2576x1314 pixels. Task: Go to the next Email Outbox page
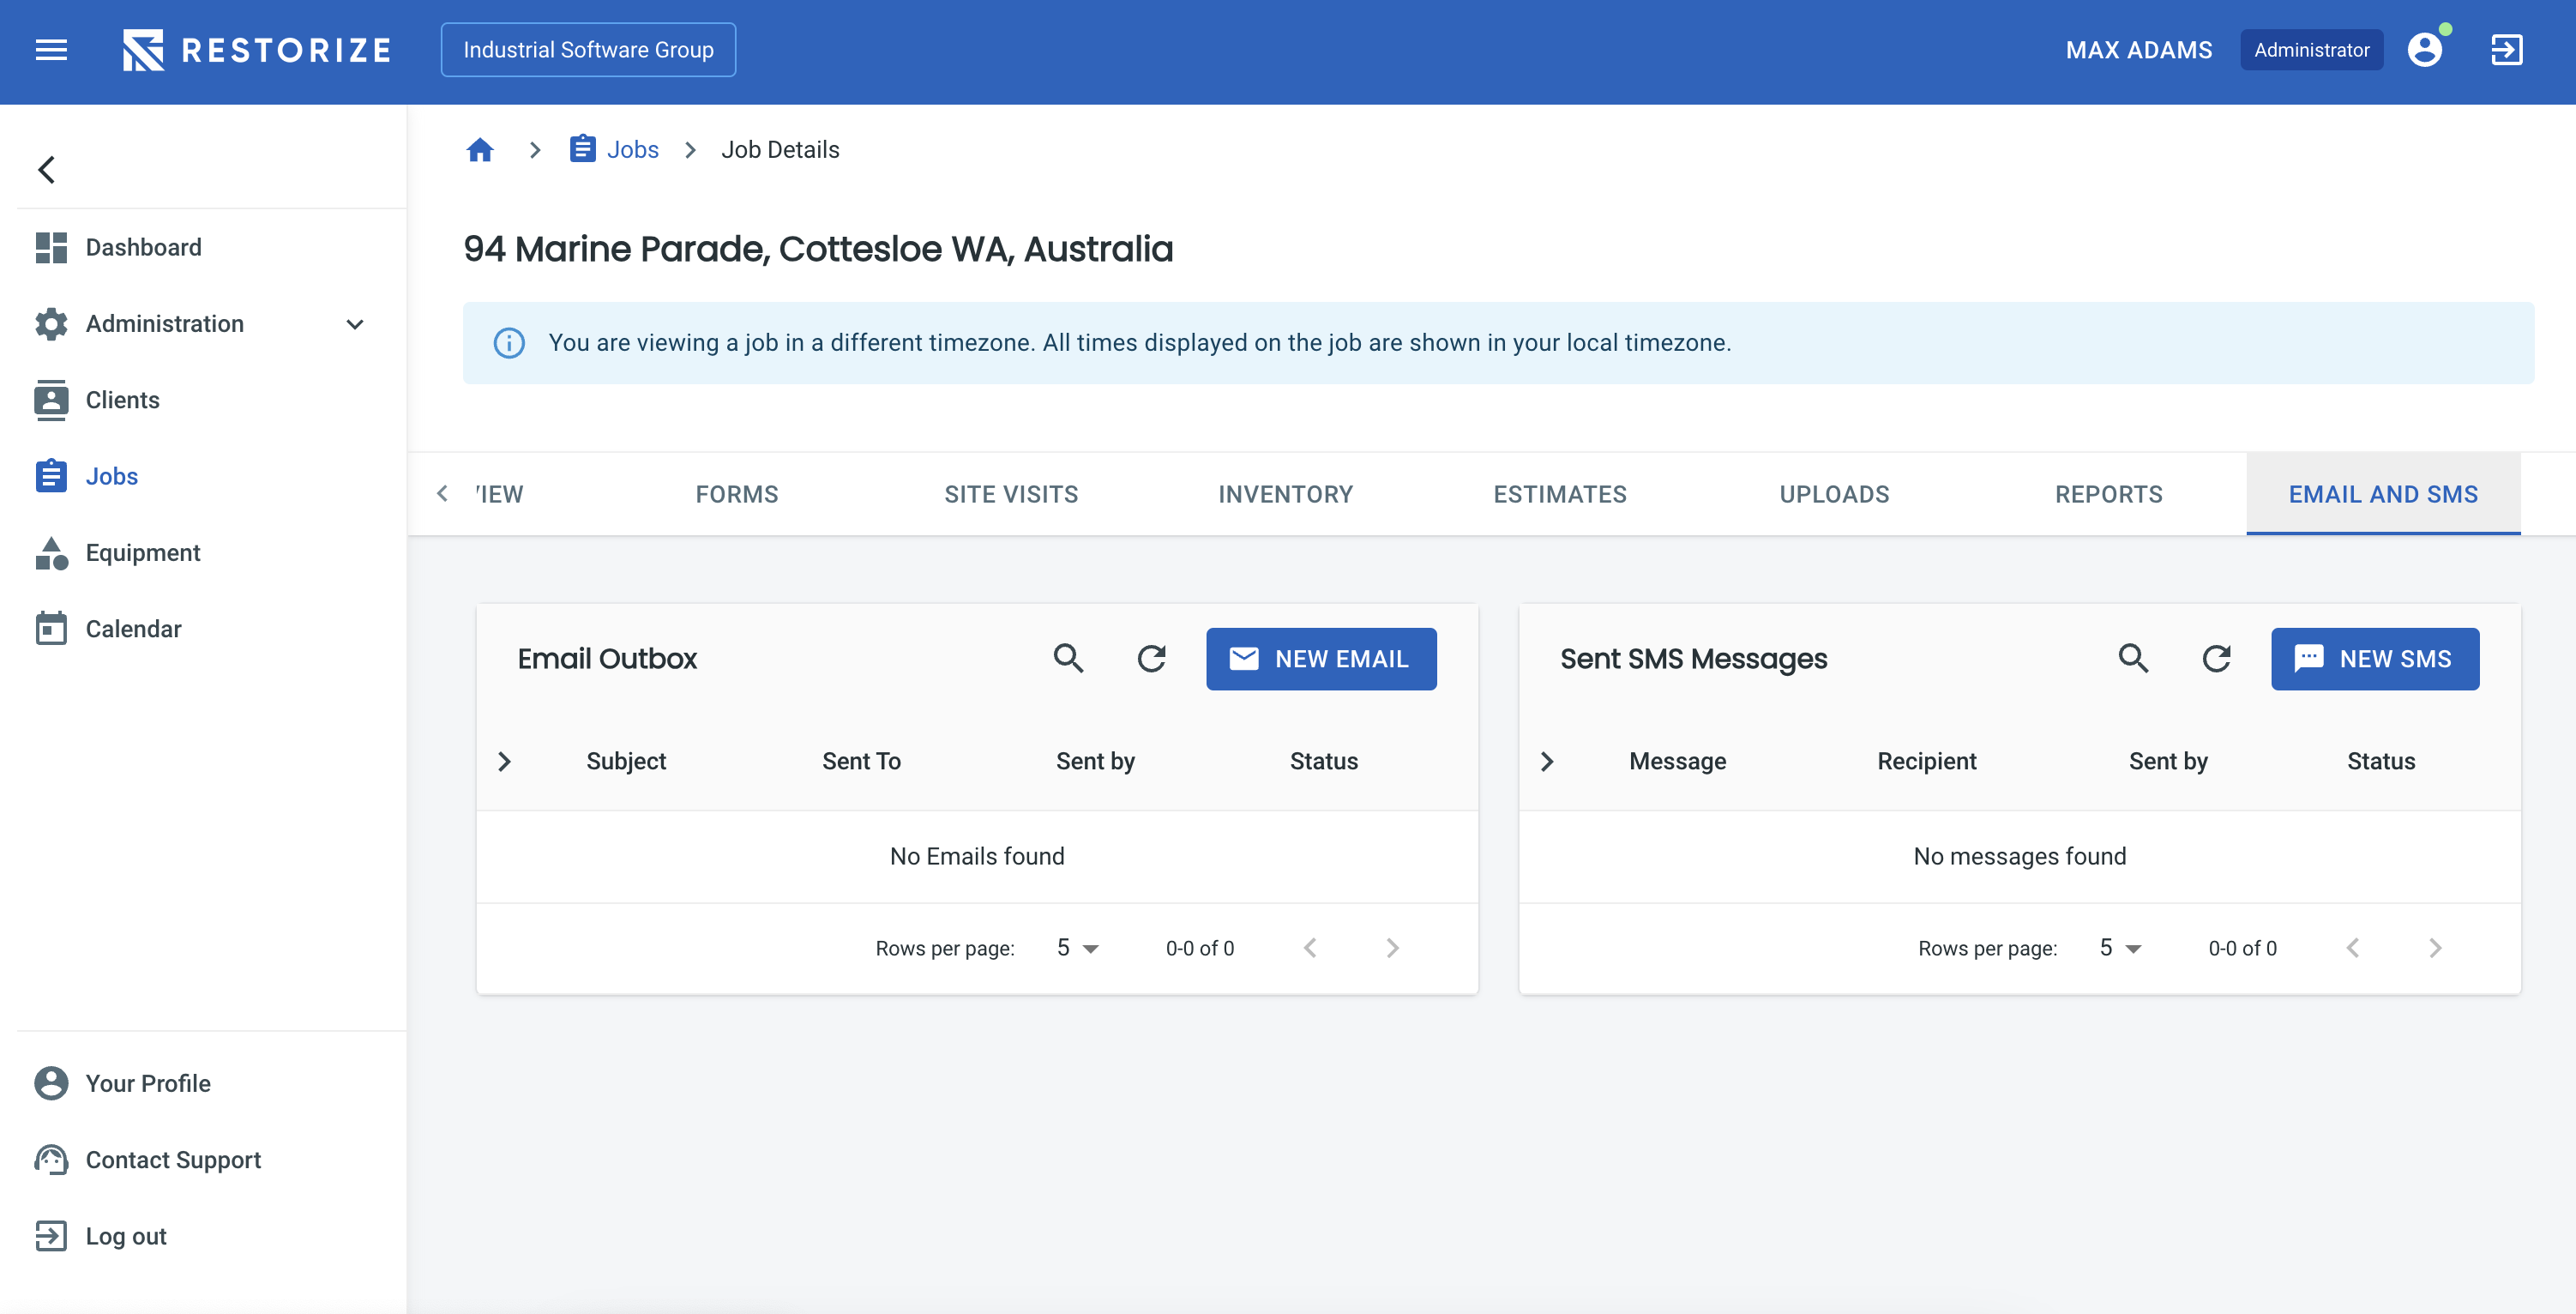(x=1393, y=948)
